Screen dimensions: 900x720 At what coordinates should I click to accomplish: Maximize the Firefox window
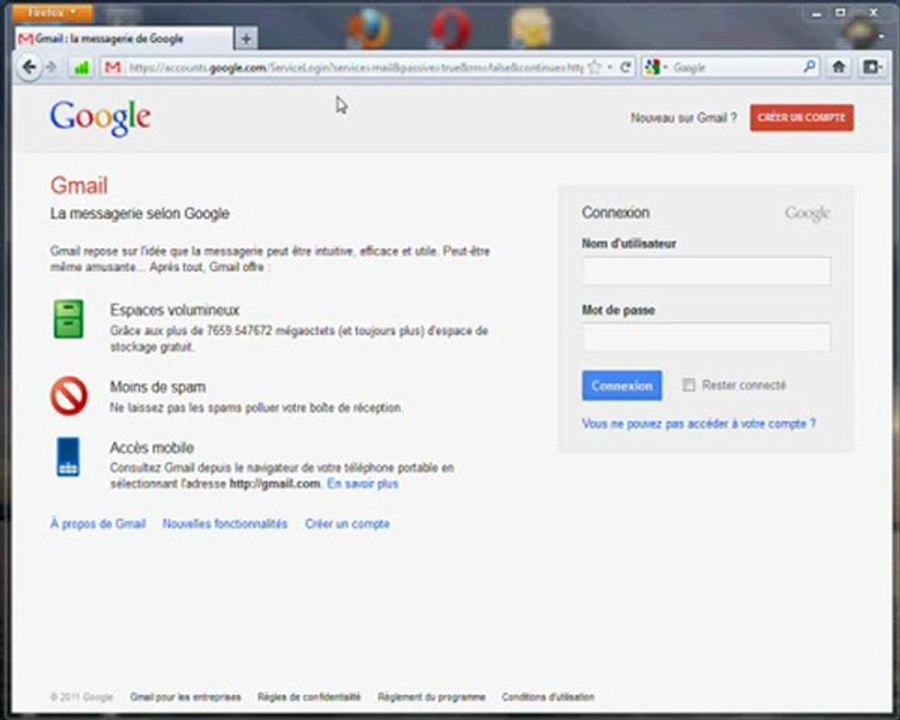840,13
